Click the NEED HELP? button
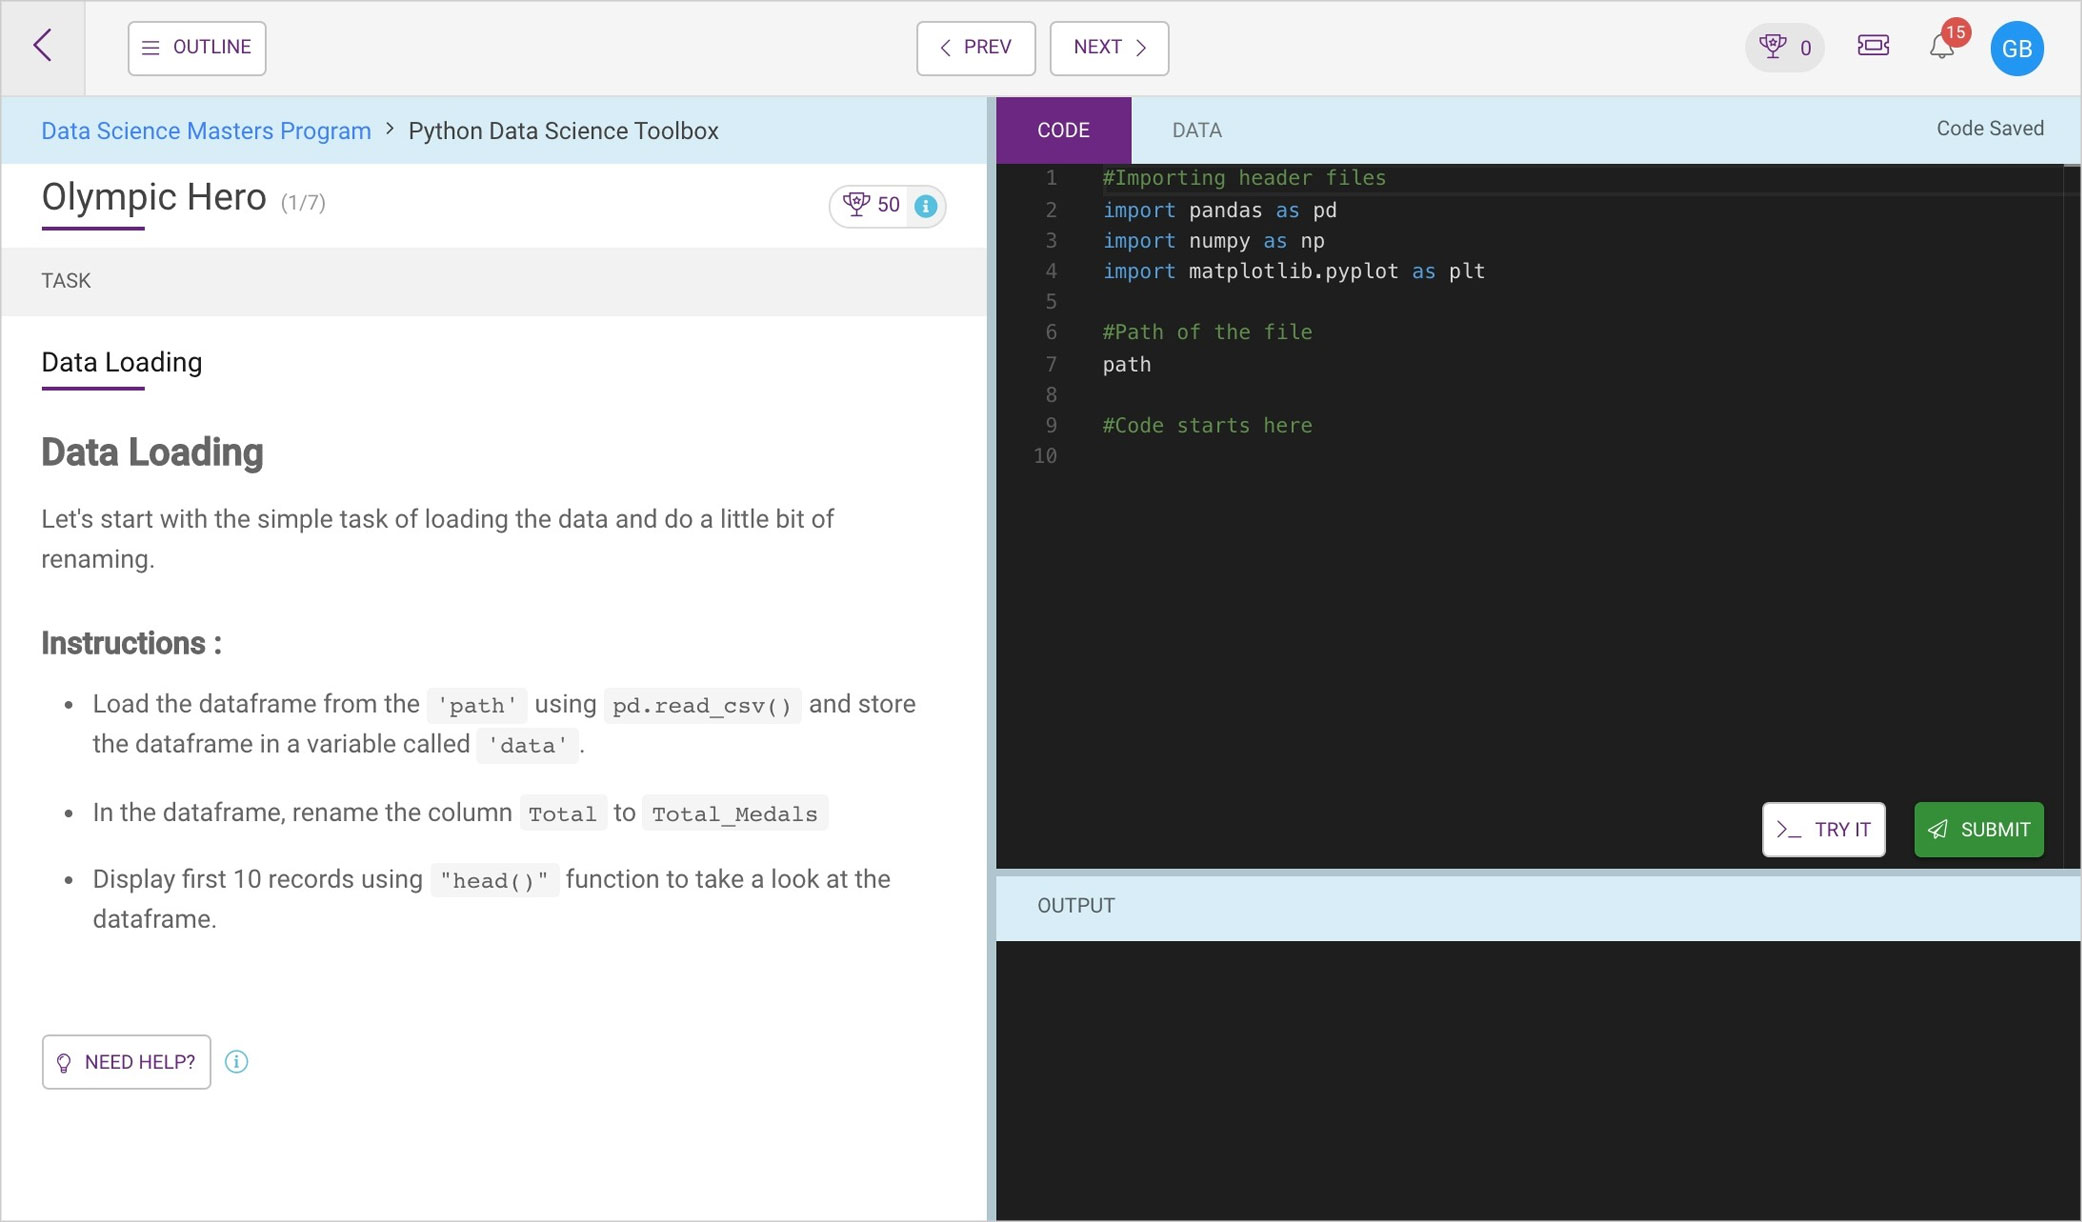This screenshot has height=1222, width=2082. (x=126, y=1062)
